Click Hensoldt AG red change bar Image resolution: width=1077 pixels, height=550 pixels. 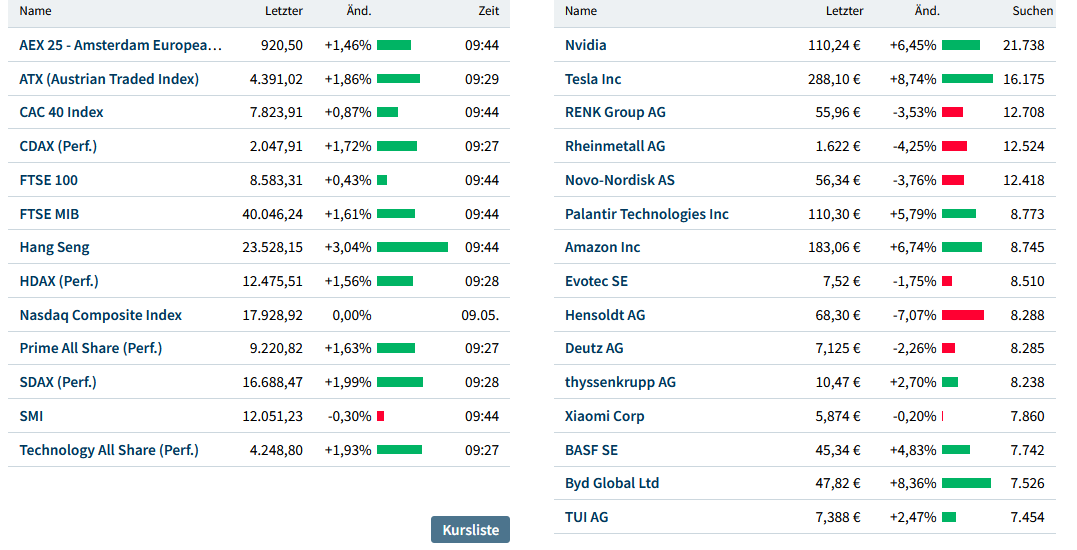[963, 315]
